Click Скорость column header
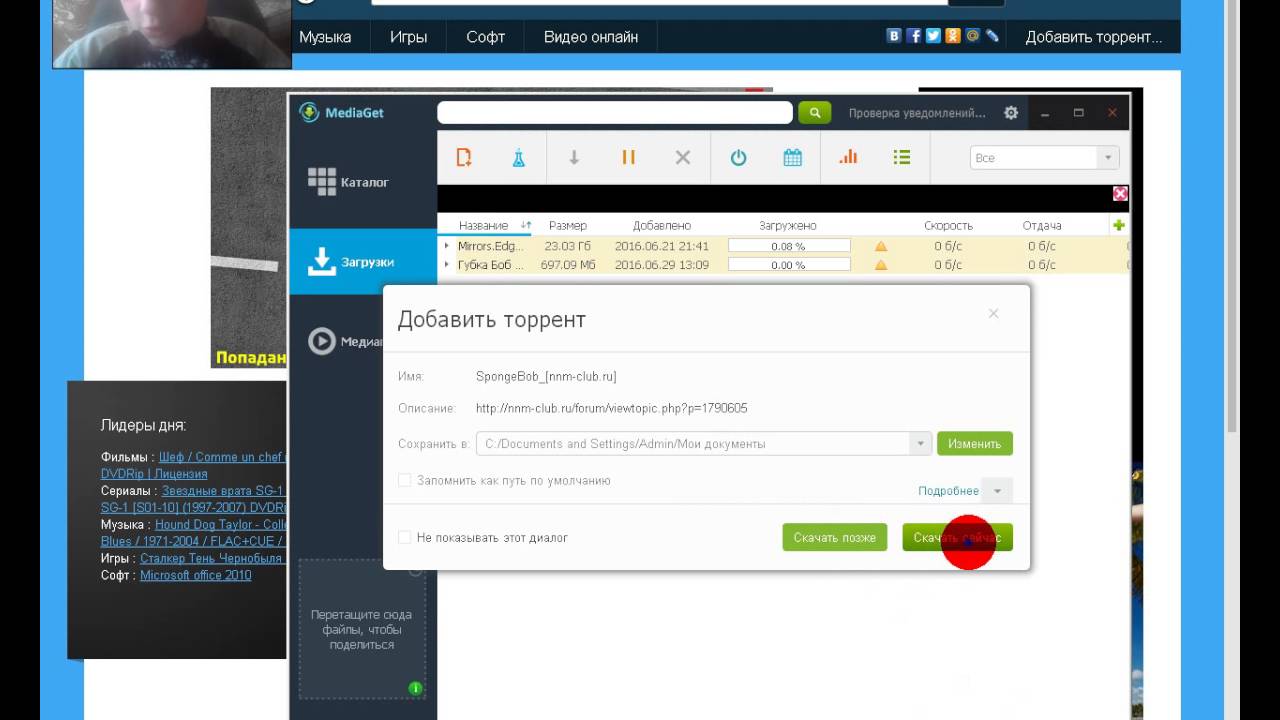This screenshot has height=720, width=1280. 948,226
